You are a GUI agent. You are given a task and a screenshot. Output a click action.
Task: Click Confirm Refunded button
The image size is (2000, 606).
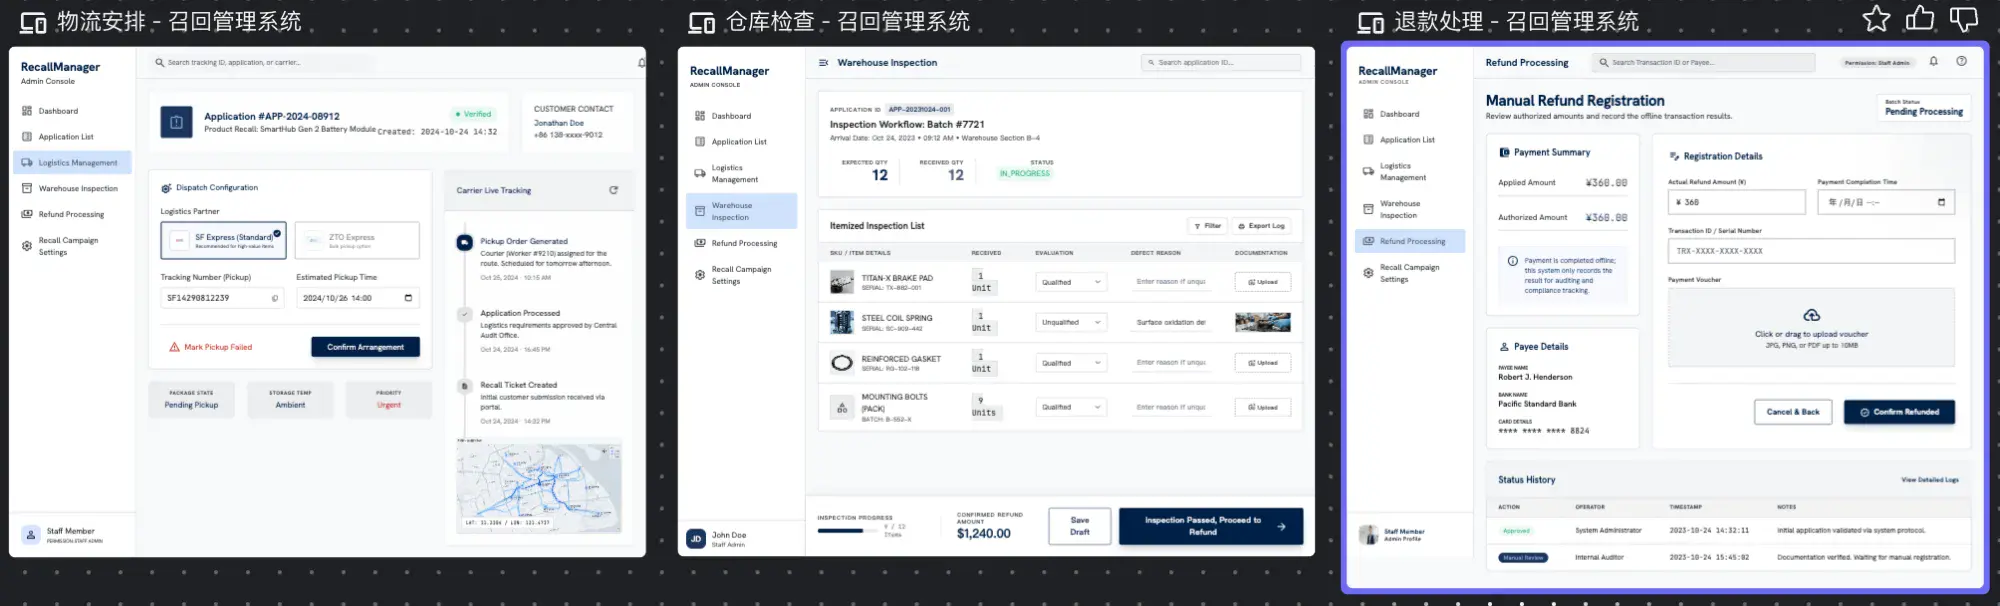tap(1899, 412)
